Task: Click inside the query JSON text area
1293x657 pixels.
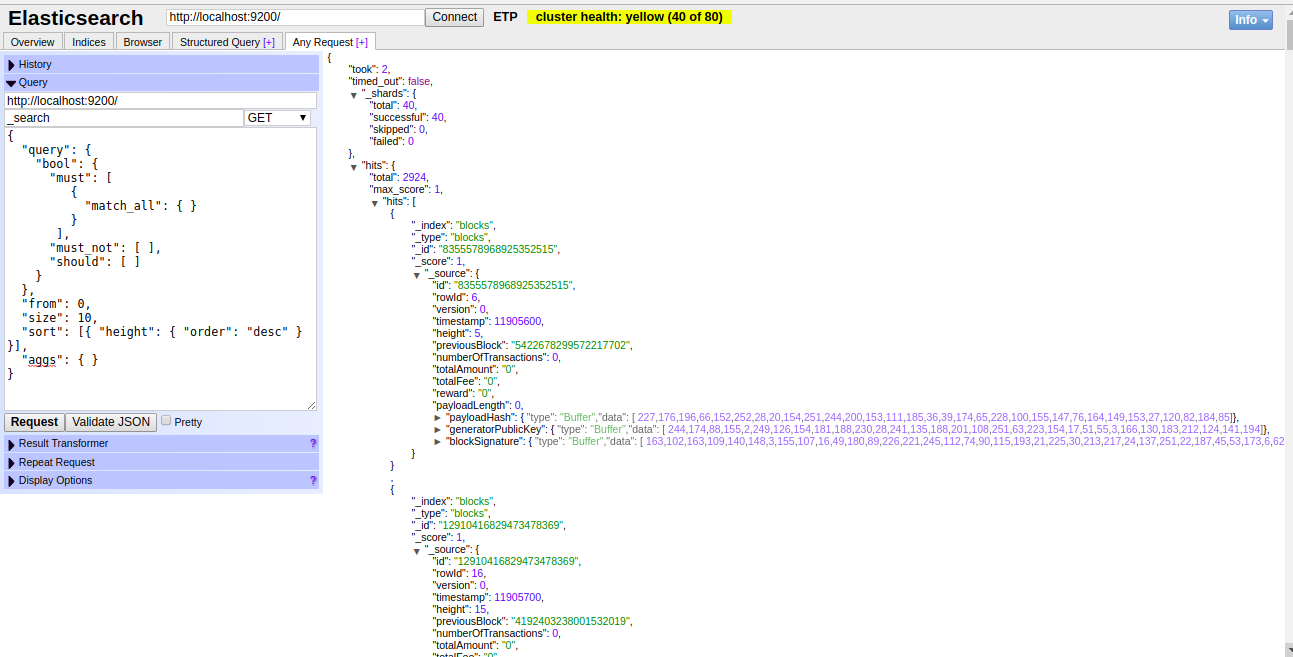Action: [160, 268]
